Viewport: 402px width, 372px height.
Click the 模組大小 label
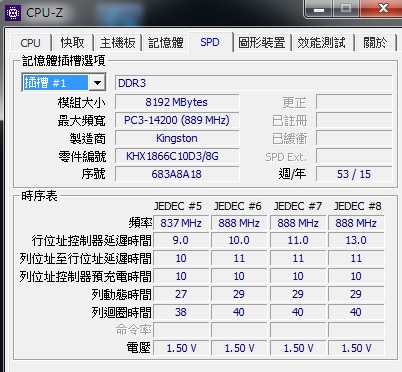(x=82, y=102)
